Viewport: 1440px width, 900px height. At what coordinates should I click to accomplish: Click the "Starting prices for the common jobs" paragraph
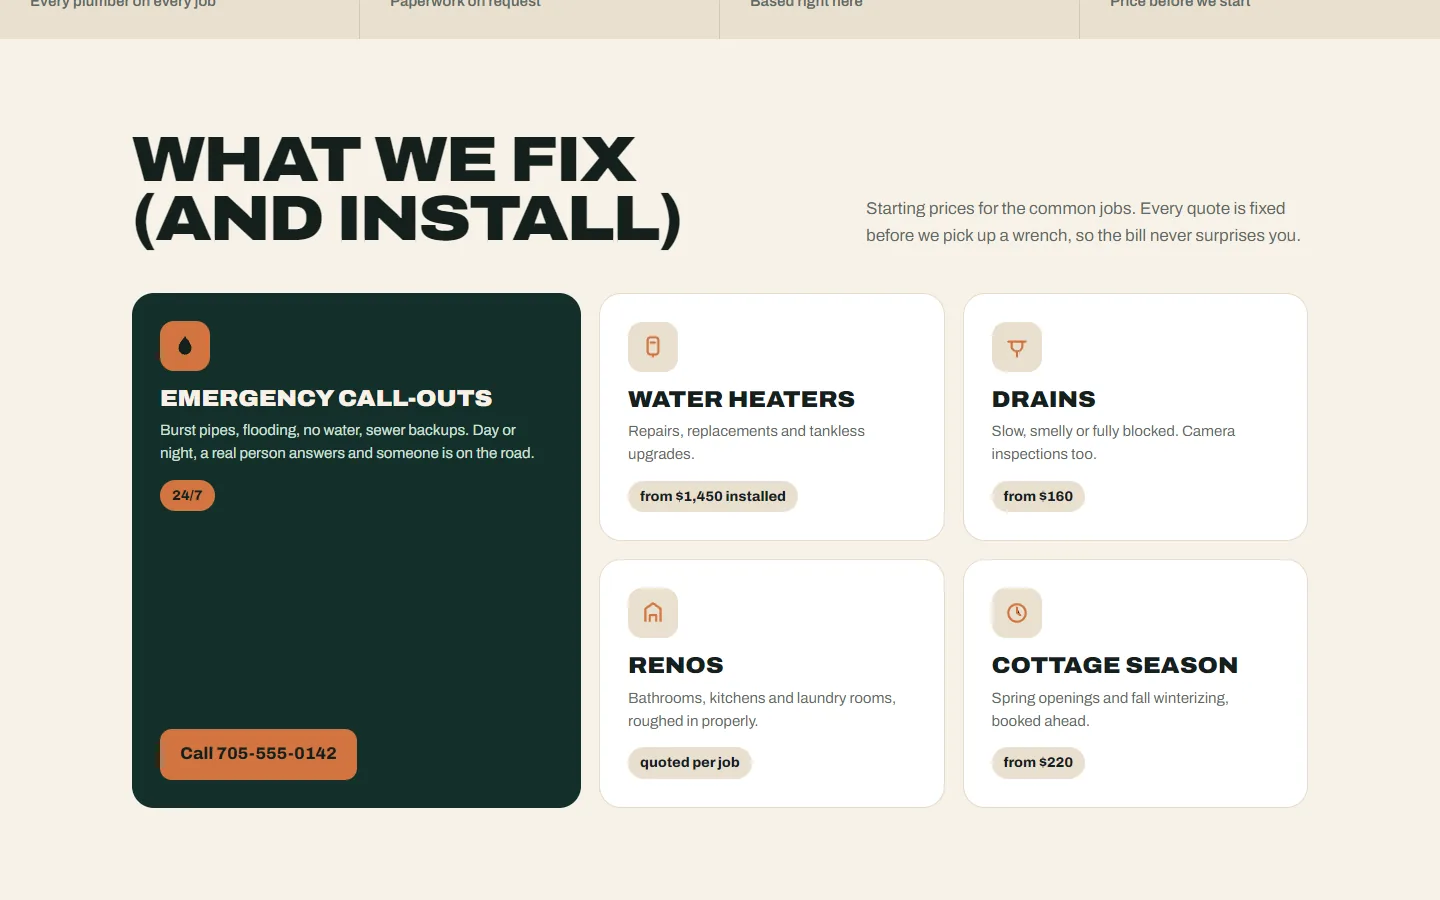1083,222
